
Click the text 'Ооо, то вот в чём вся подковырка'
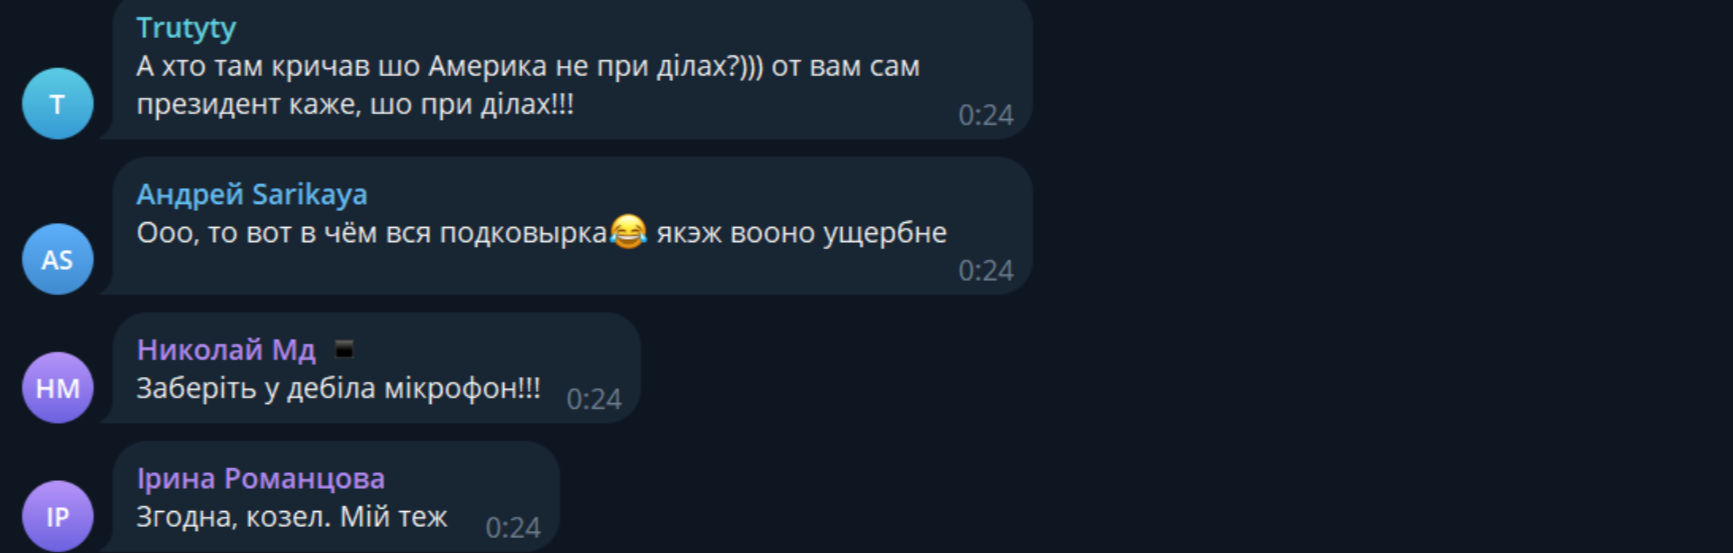click(x=372, y=233)
